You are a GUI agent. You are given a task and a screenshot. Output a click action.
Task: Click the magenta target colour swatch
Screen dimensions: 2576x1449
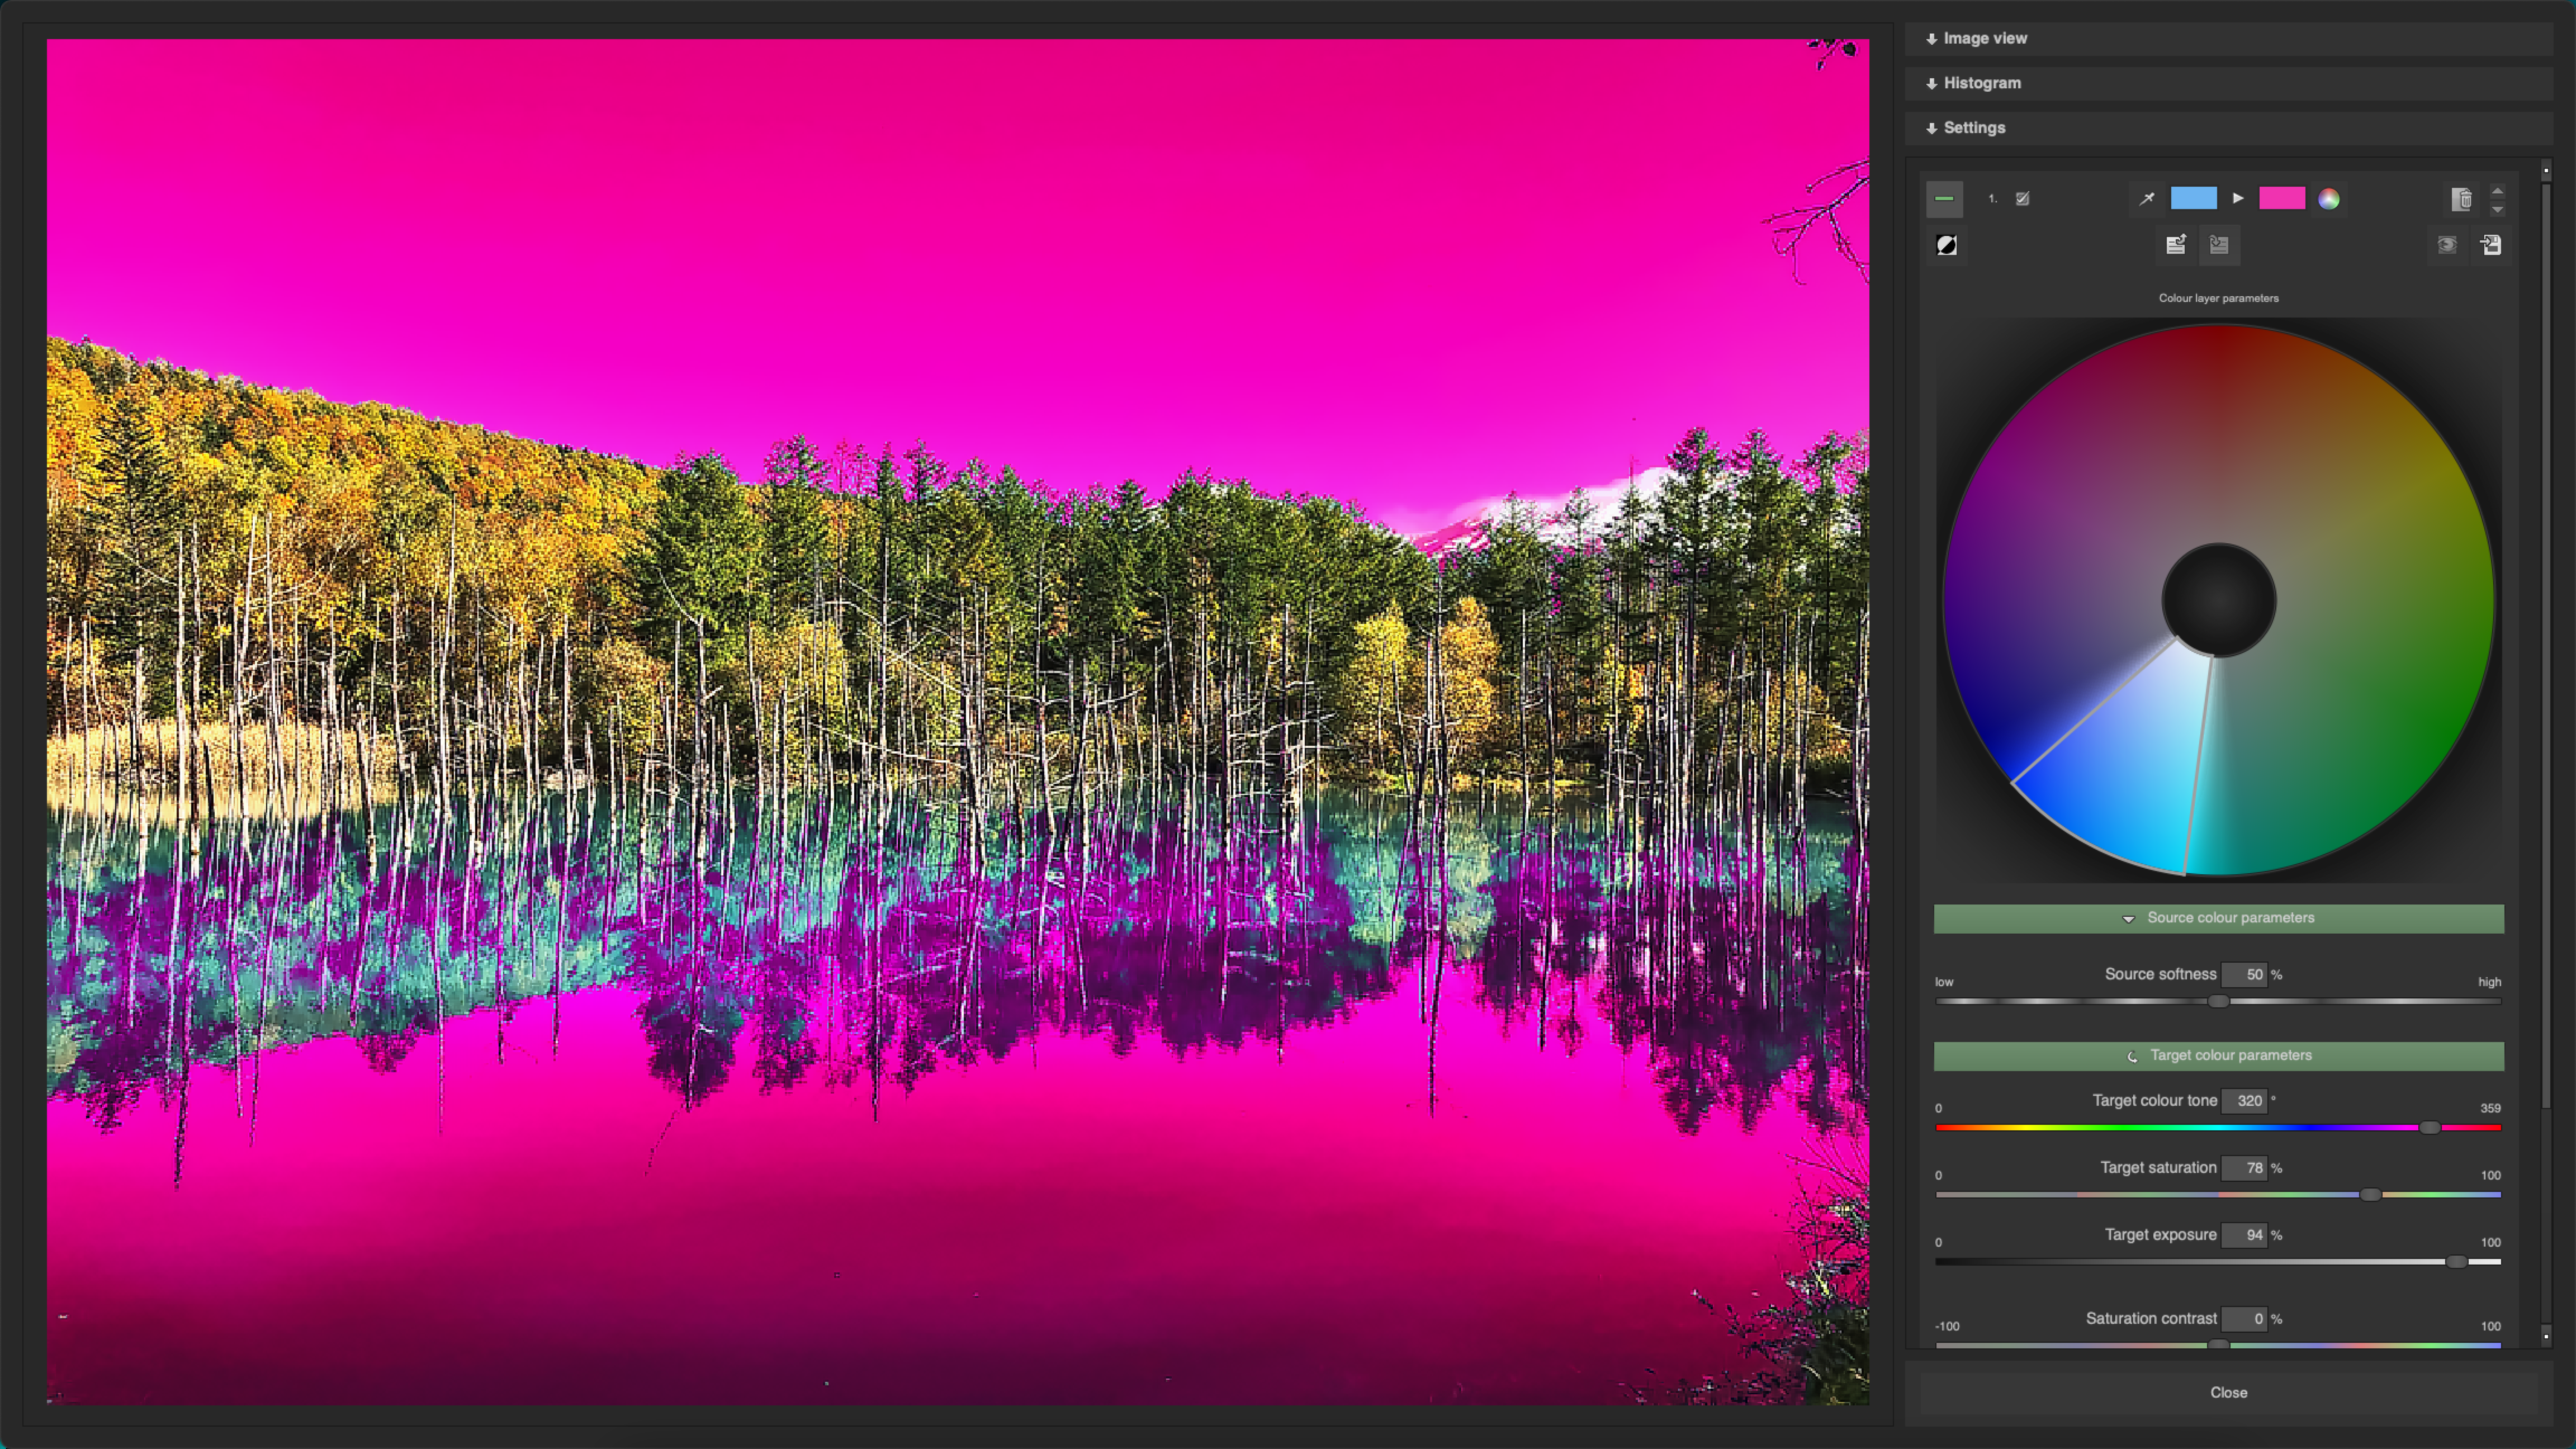point(2283,198)
